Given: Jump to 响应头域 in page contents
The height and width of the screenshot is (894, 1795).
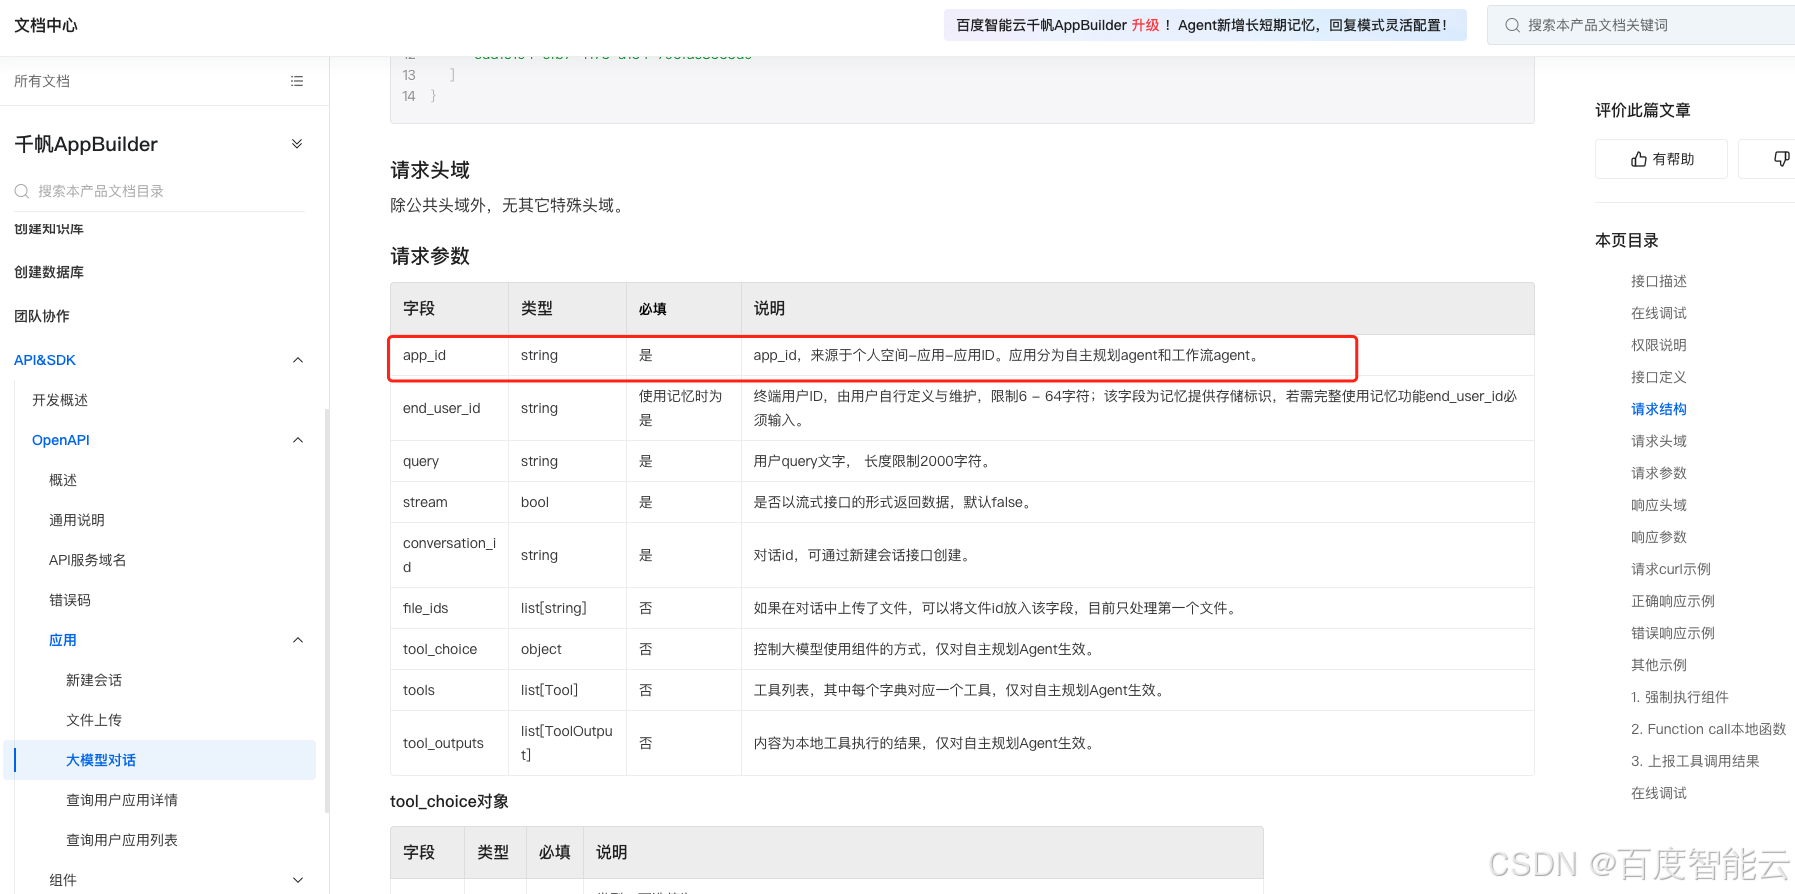Looking at the screenshot, I should click(x=1659, y=505).
